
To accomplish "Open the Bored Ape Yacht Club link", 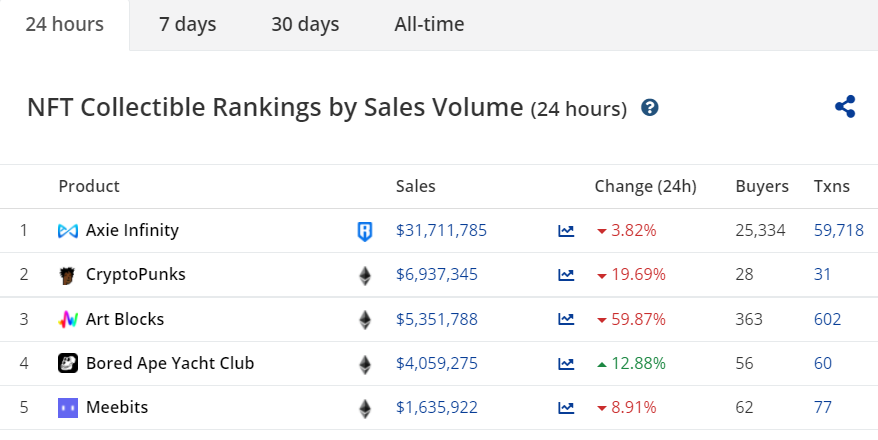I will (170, 363).
